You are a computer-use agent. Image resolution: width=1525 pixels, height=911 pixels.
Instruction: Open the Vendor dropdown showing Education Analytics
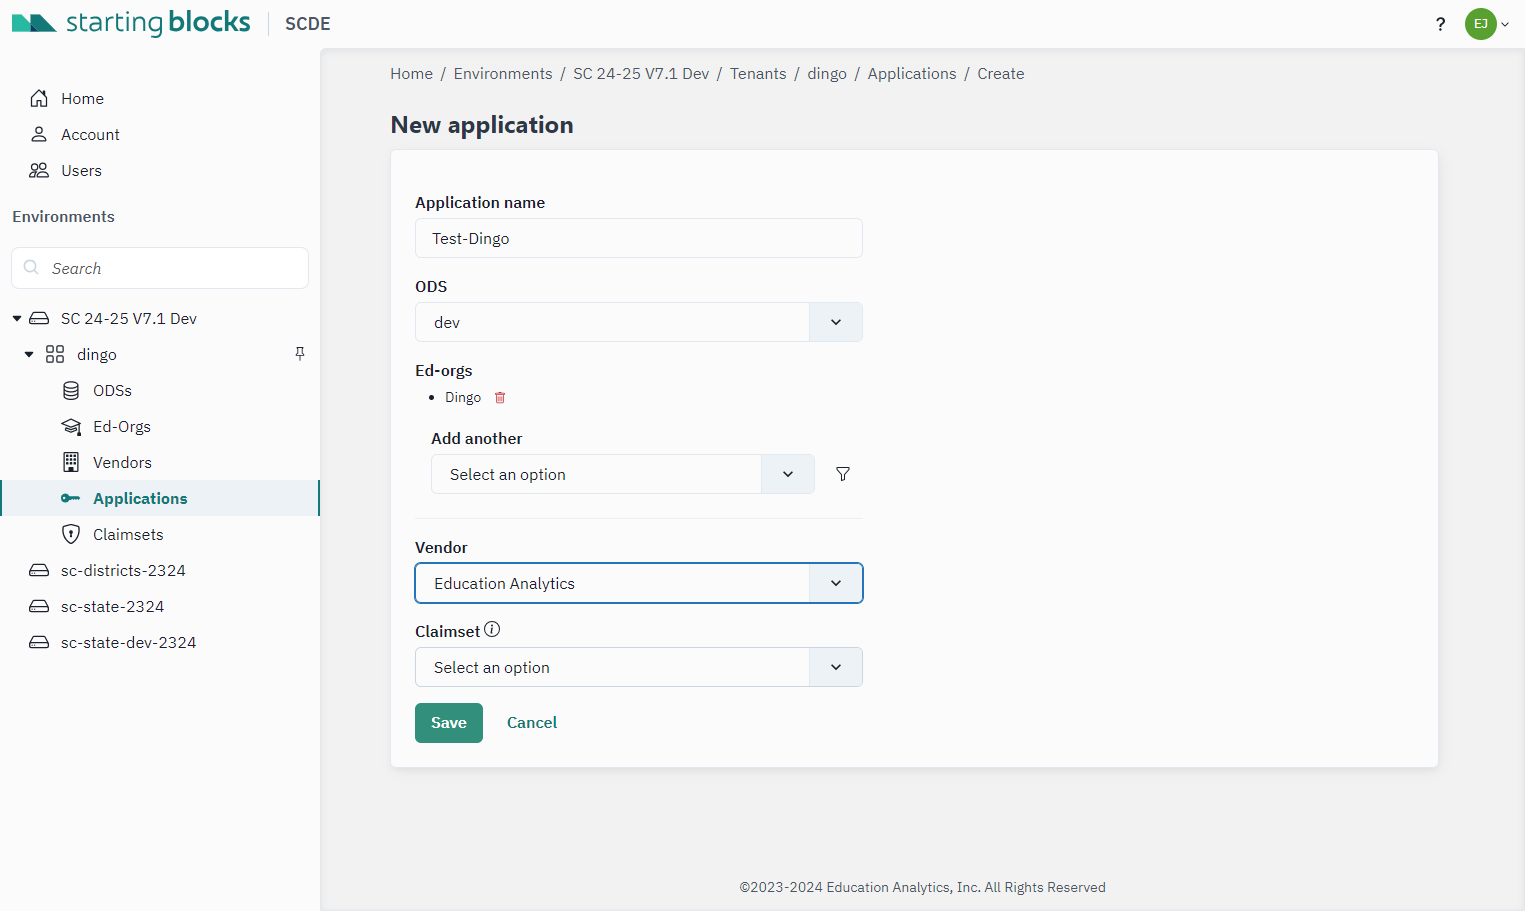click(639, 583)
